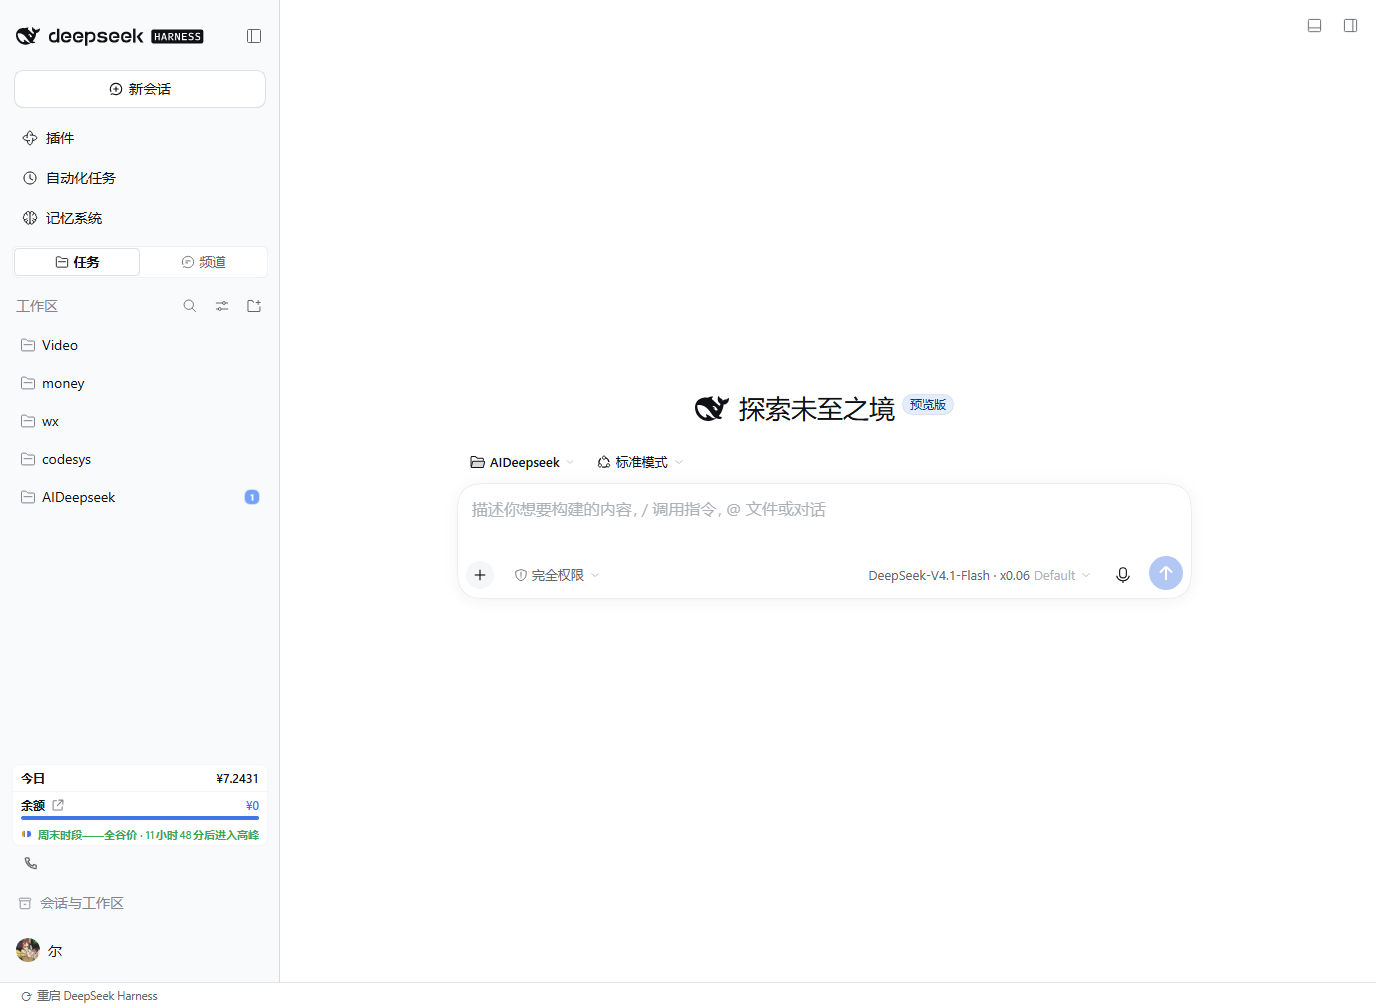Open 自动化任务 automation tasks
Screen dimensions: 1376x1008
(x=140, y=178)
